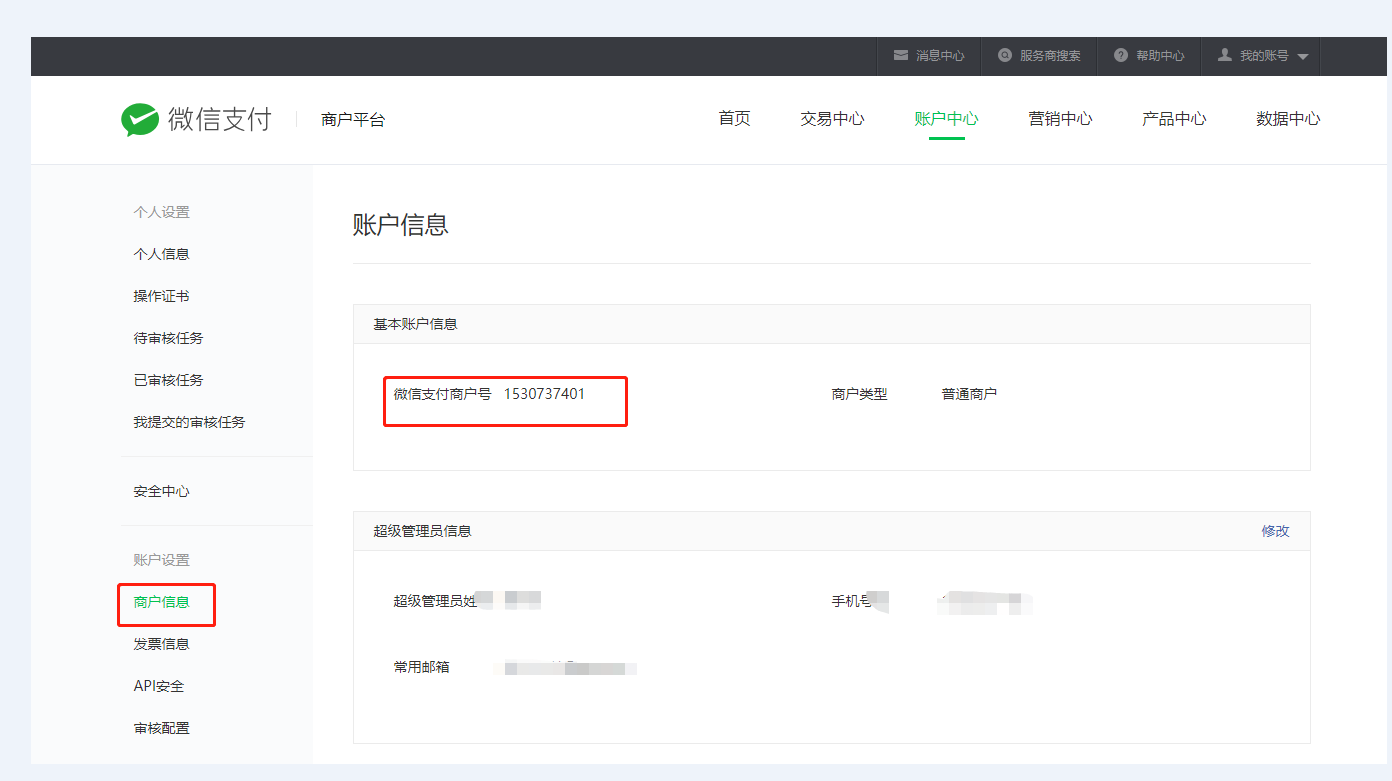
Task: Click the question mark icon for 帮助中心
Action: point(1121,56)
